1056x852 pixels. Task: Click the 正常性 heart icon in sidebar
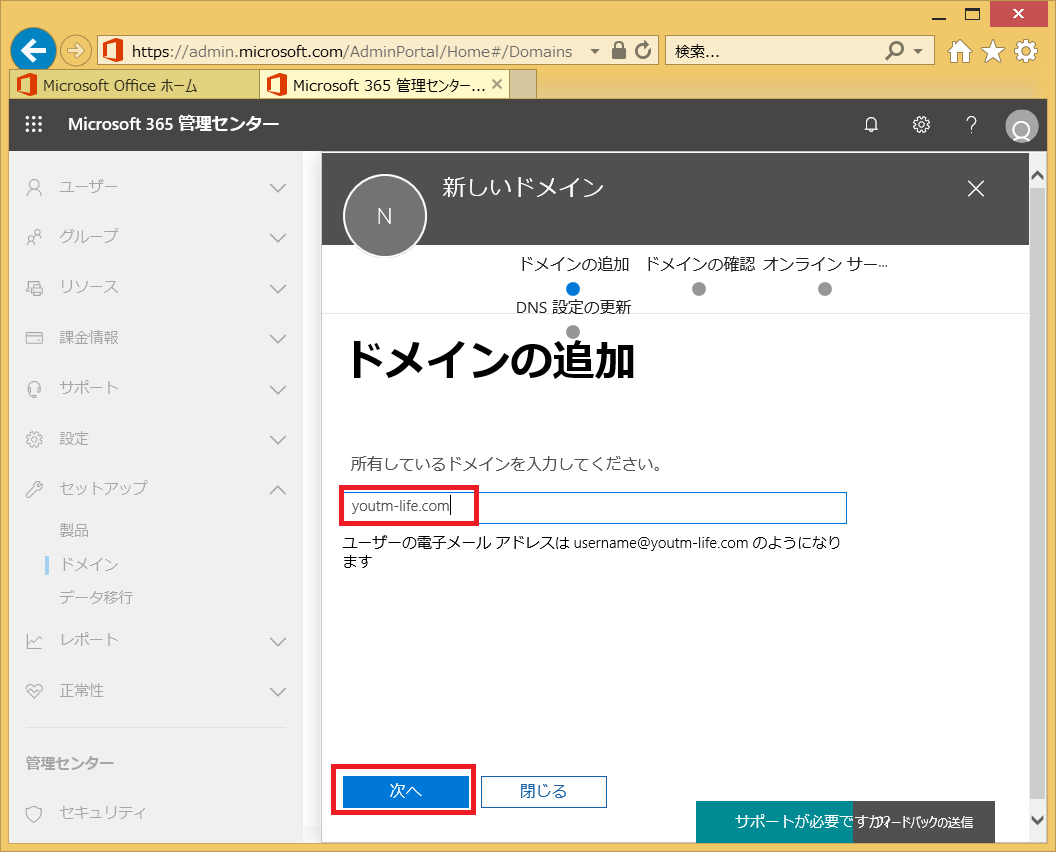click(x=34, y=692)
